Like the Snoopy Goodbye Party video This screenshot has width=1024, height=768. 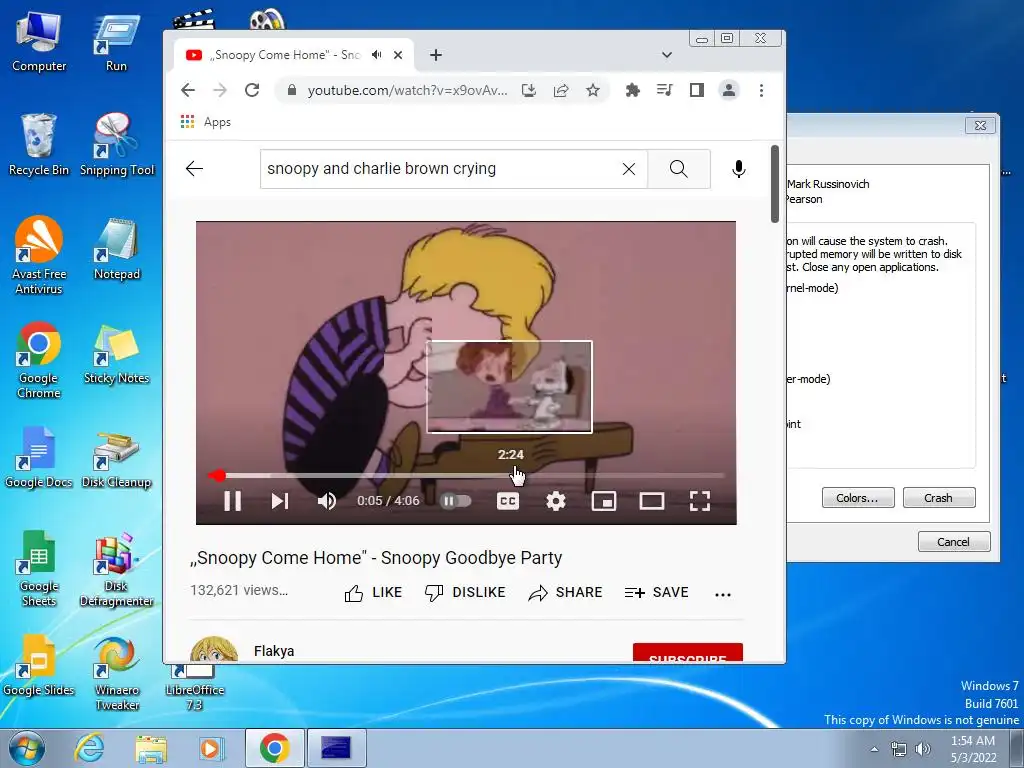tap(373, 592)
